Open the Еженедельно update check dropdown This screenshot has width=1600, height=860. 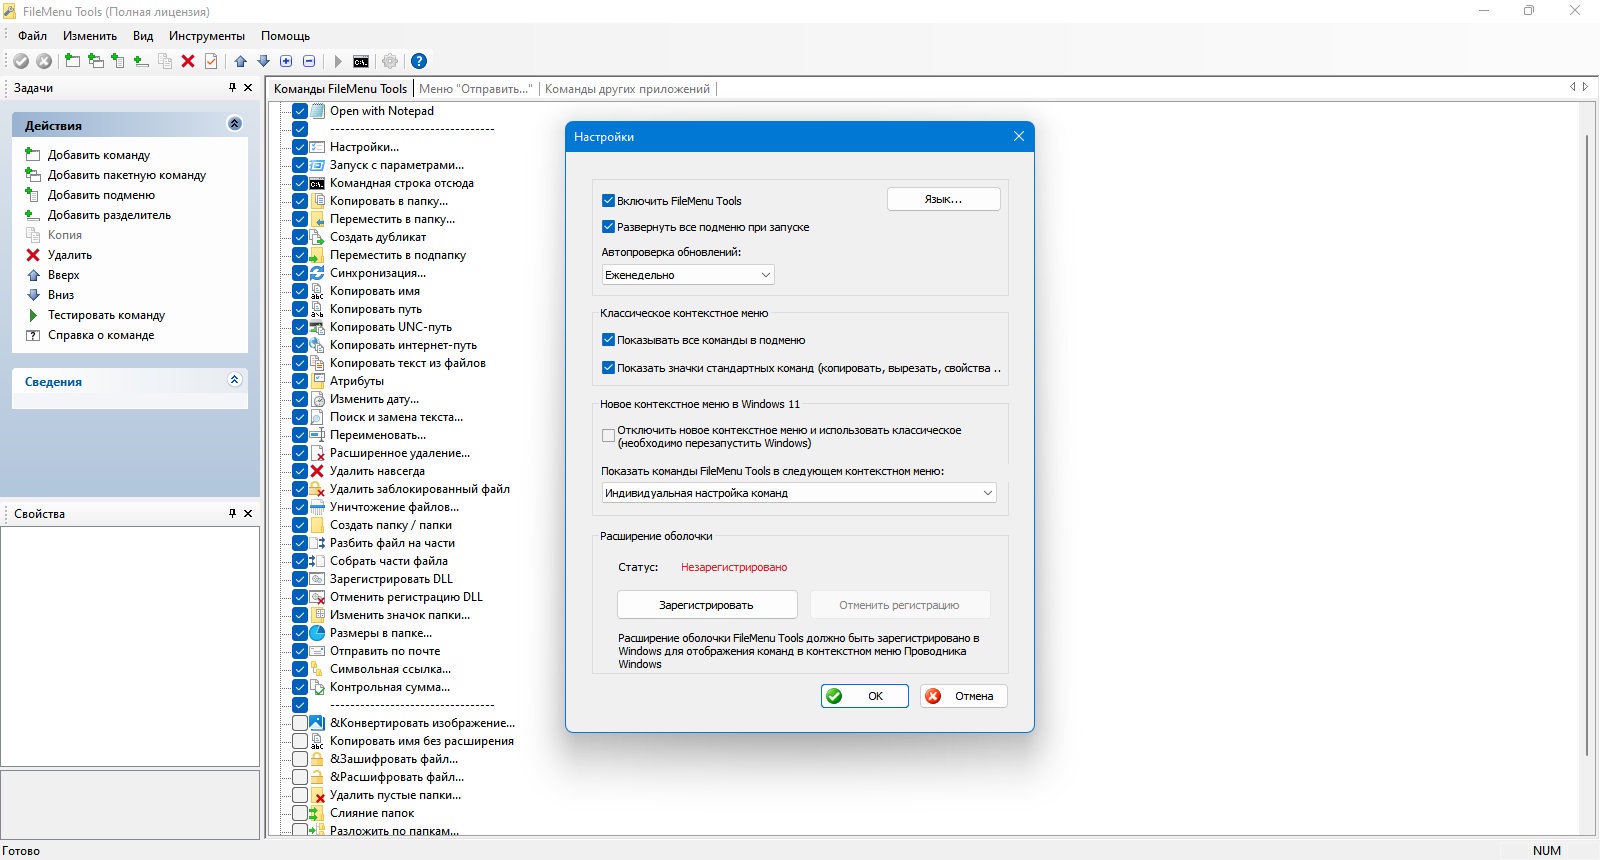coord(688,275)
